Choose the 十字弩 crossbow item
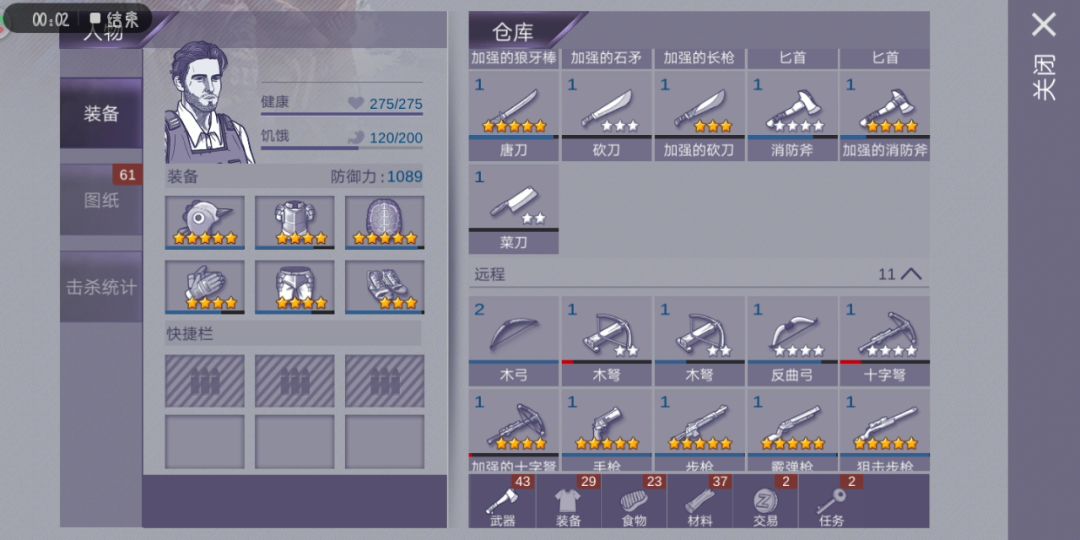Screen dimensions: 1080x540 [x=885, y=341]
